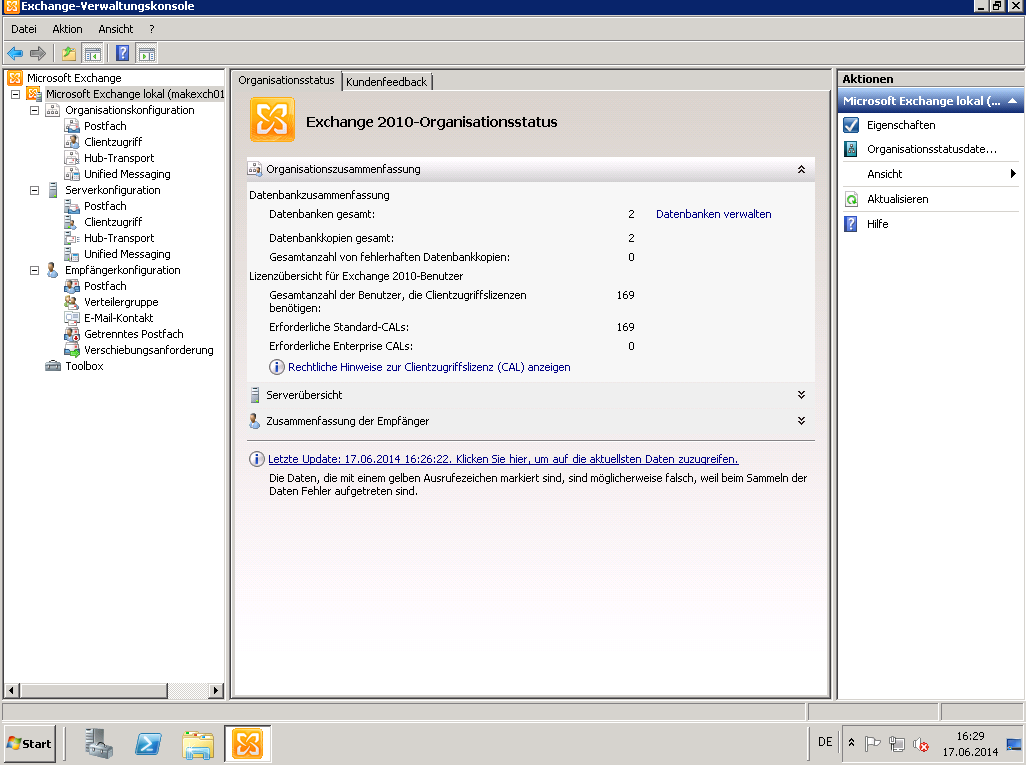Image resolution: width=1026 pixels, height=765 pixels.
Task: Click the E-Mail-Kontakt icon in the tree
Action: (x=72, y=318)
